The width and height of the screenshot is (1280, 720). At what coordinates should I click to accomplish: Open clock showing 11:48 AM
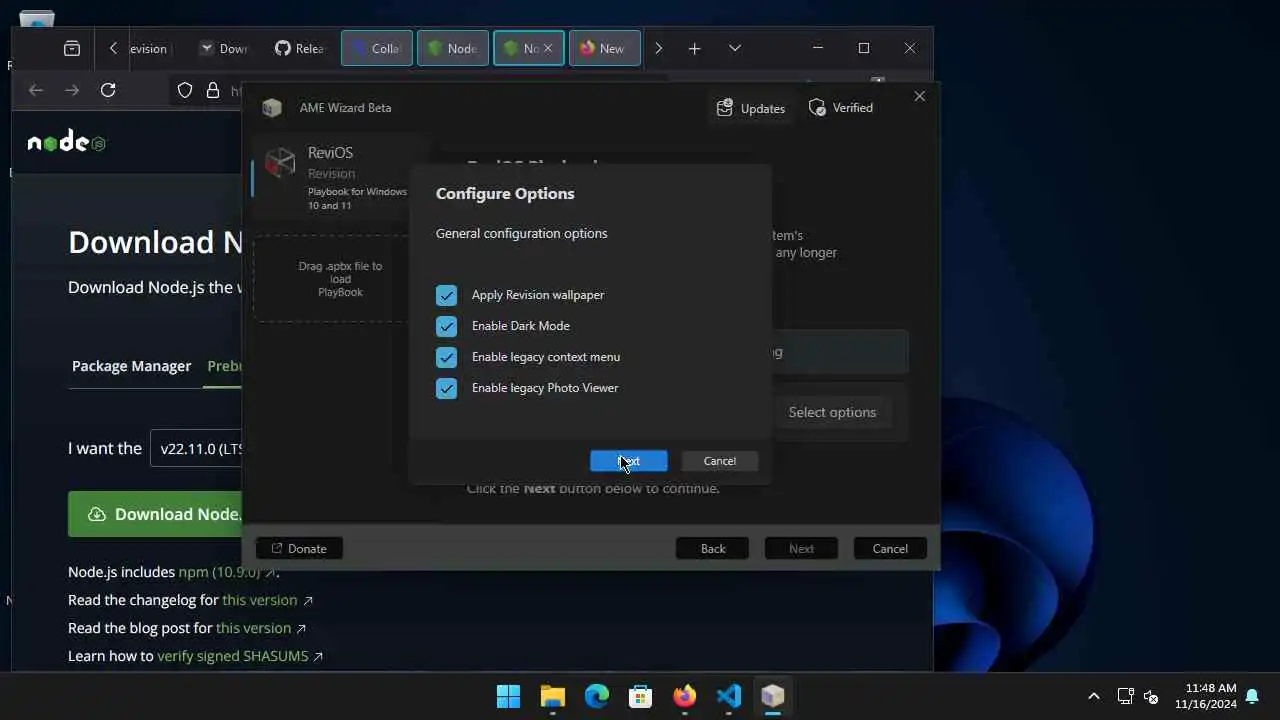1206,696
